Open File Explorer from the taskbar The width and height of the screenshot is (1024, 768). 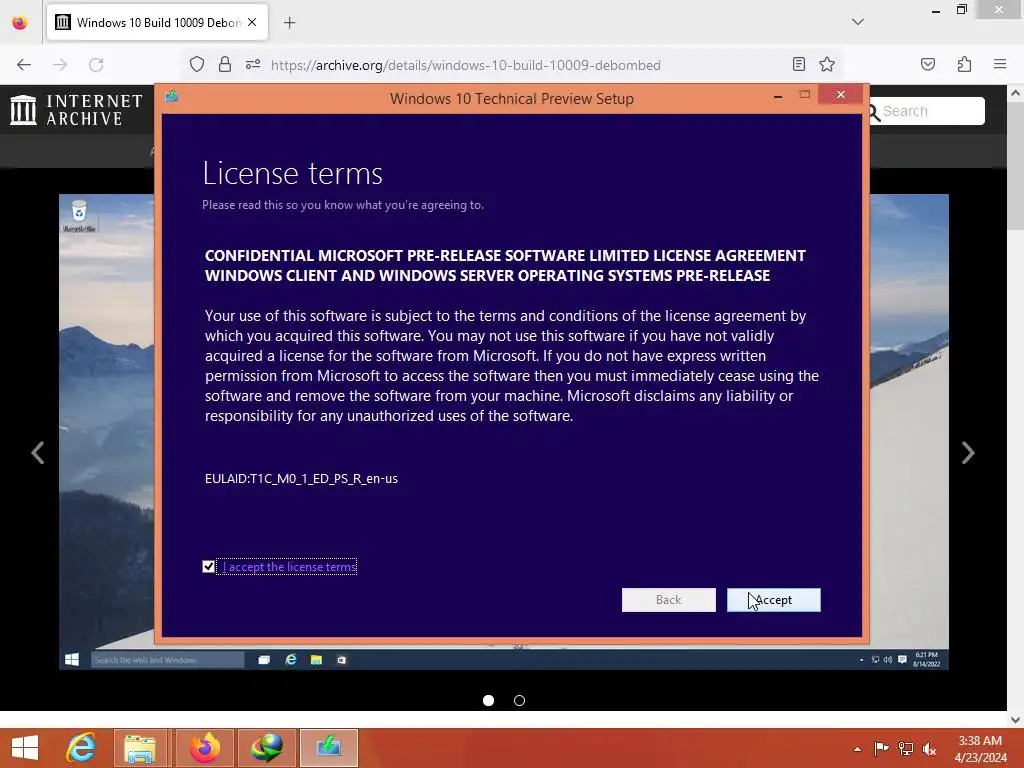[140, 748]
